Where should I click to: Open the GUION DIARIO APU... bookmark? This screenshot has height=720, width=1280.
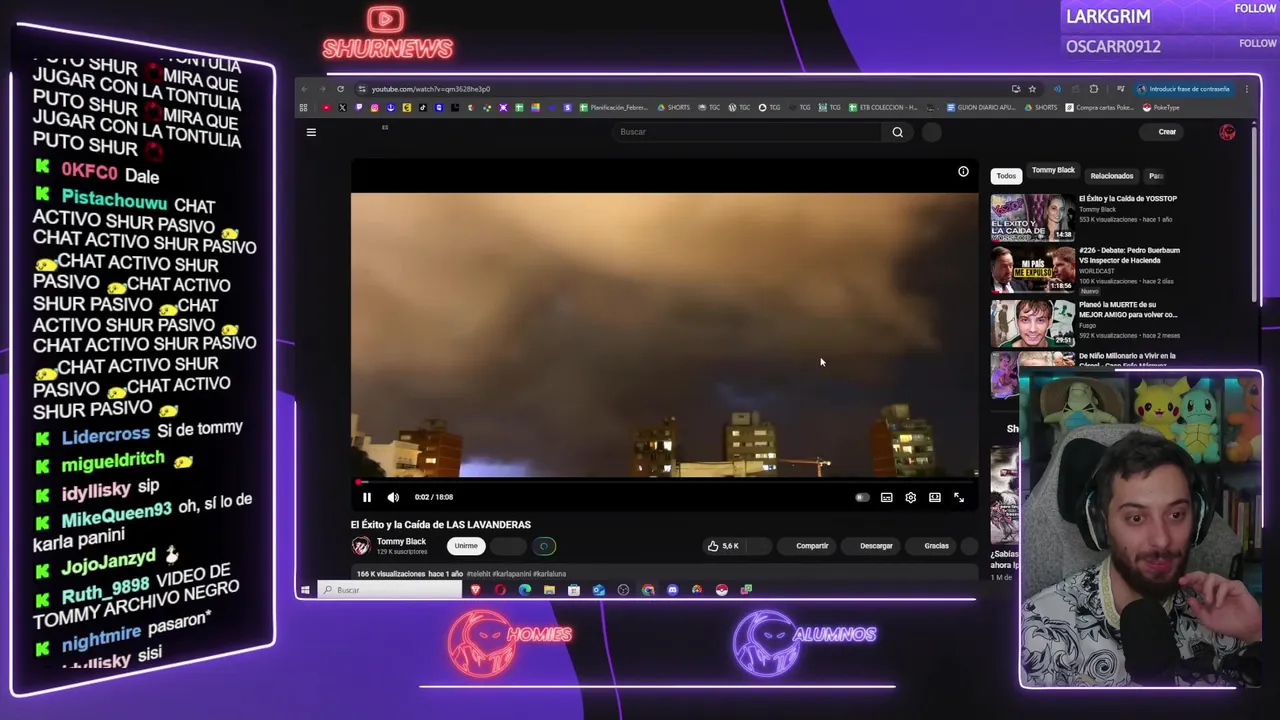point(980,107)
